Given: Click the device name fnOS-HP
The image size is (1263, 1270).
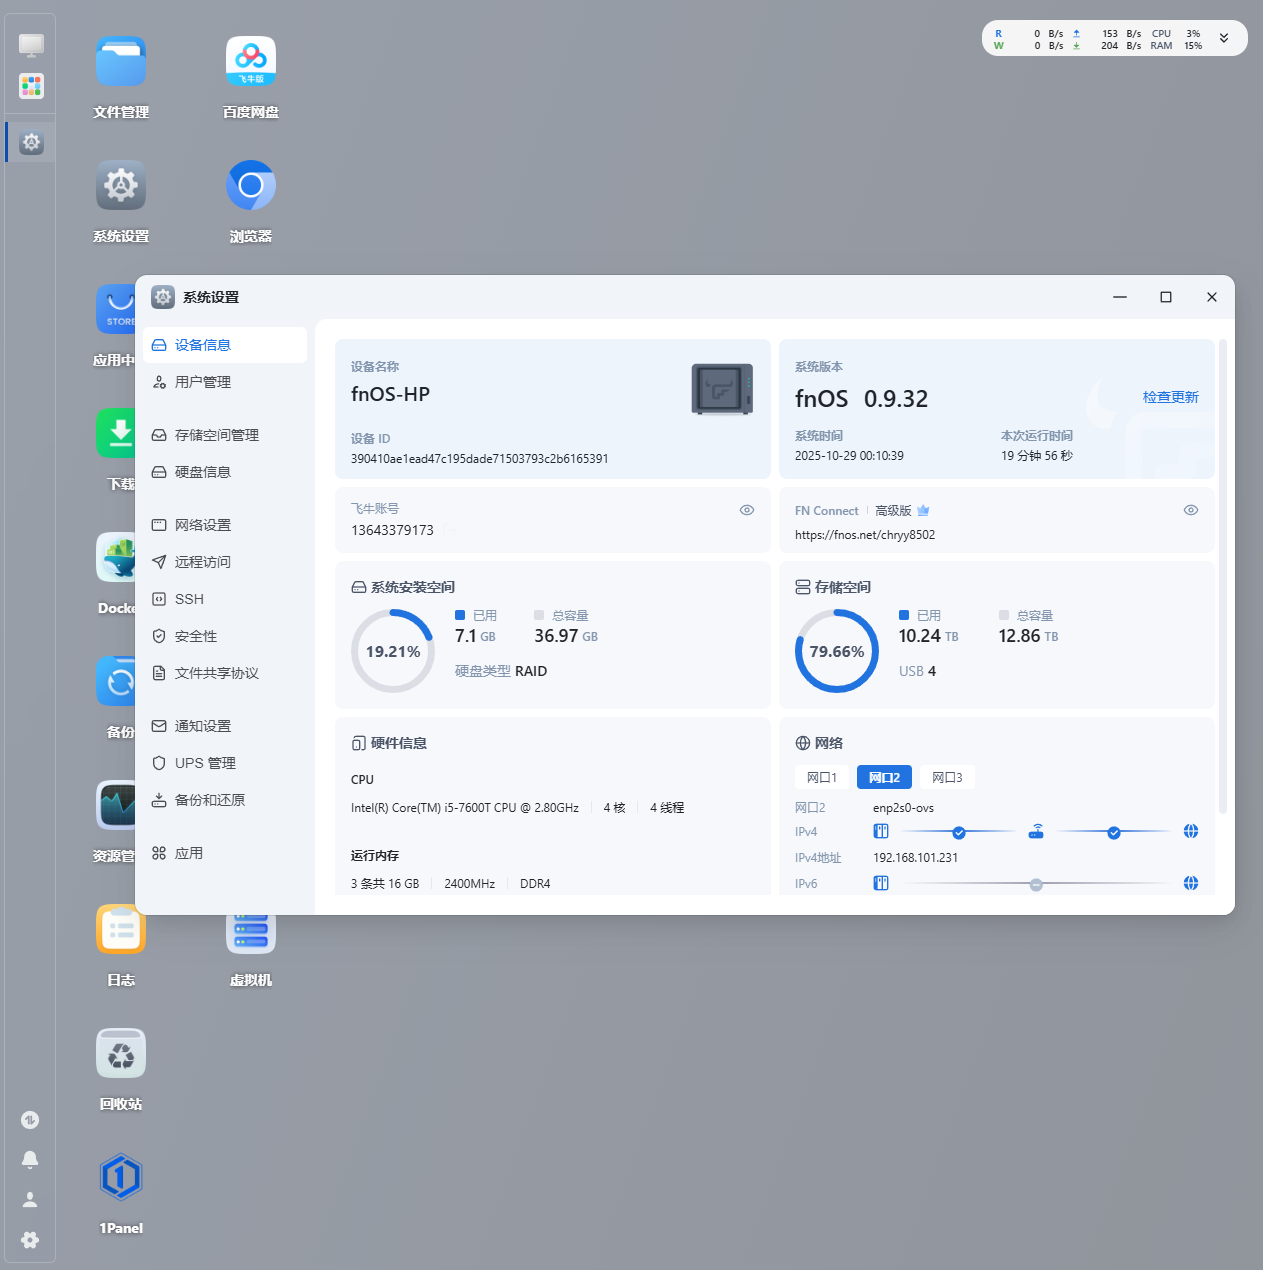Looking at the screenshot, I should (x=390, y=394).
